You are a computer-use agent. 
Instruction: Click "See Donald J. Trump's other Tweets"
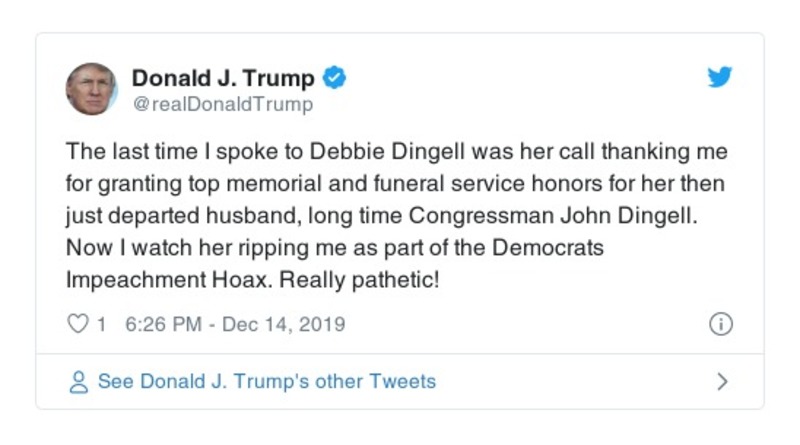tap(266, 382)
